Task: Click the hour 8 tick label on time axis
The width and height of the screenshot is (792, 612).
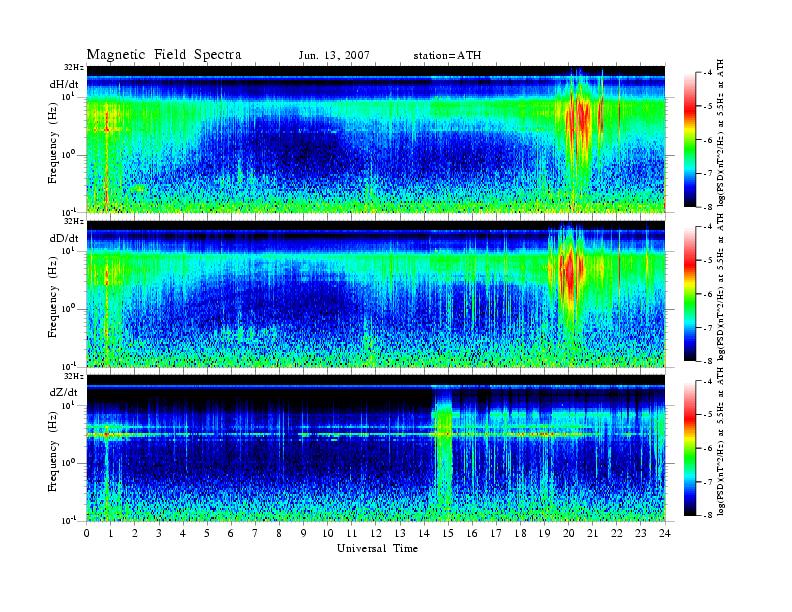Action: 279,533
